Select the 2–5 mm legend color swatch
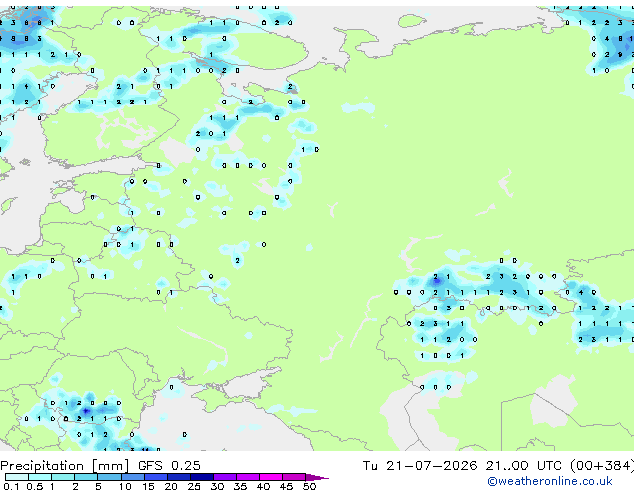This screenshot has width=634, height=490. tap(86, 477)
